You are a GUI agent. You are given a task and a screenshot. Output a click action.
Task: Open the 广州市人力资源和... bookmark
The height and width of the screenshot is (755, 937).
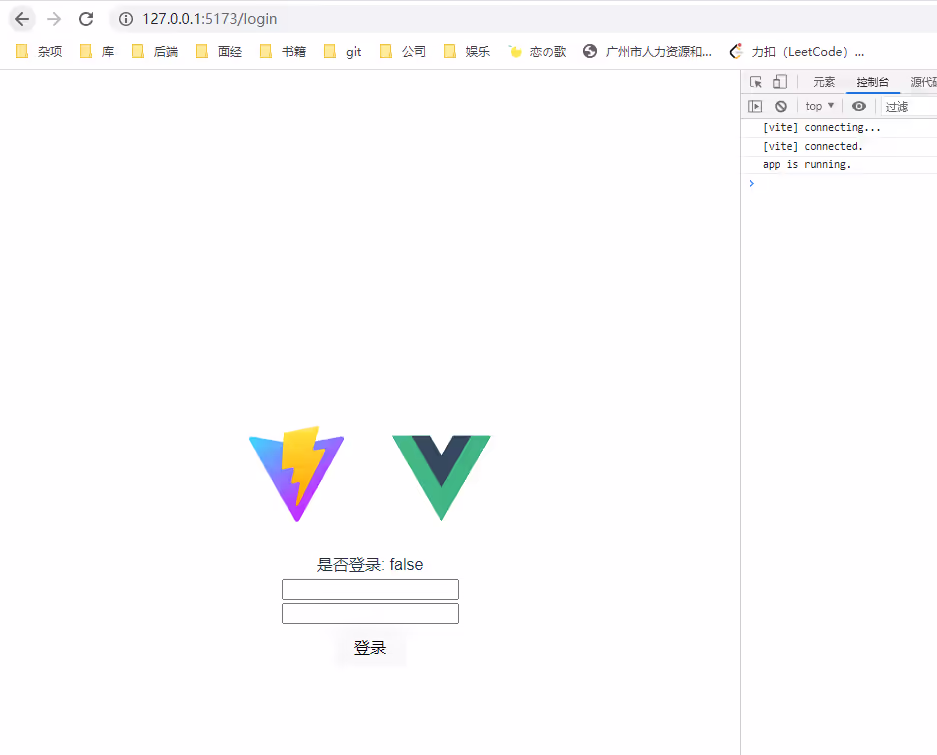point(647,51)
